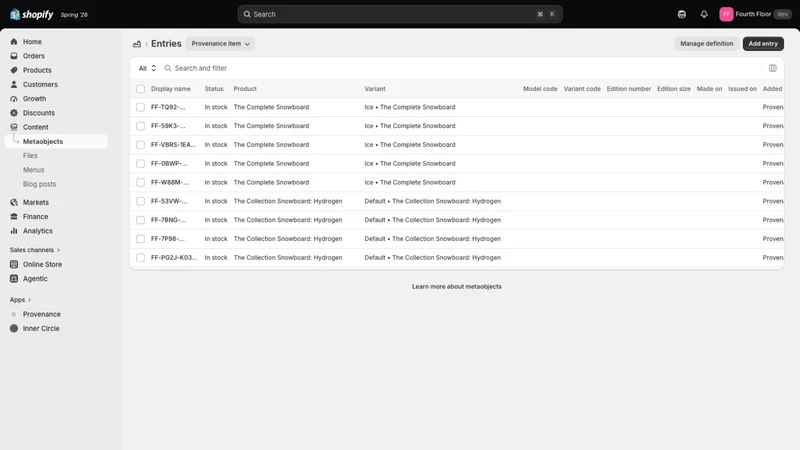800x450 pixels.
Task: Select the FF-PG2J-K03 entry checkbox
Action: tap(140, 258)
